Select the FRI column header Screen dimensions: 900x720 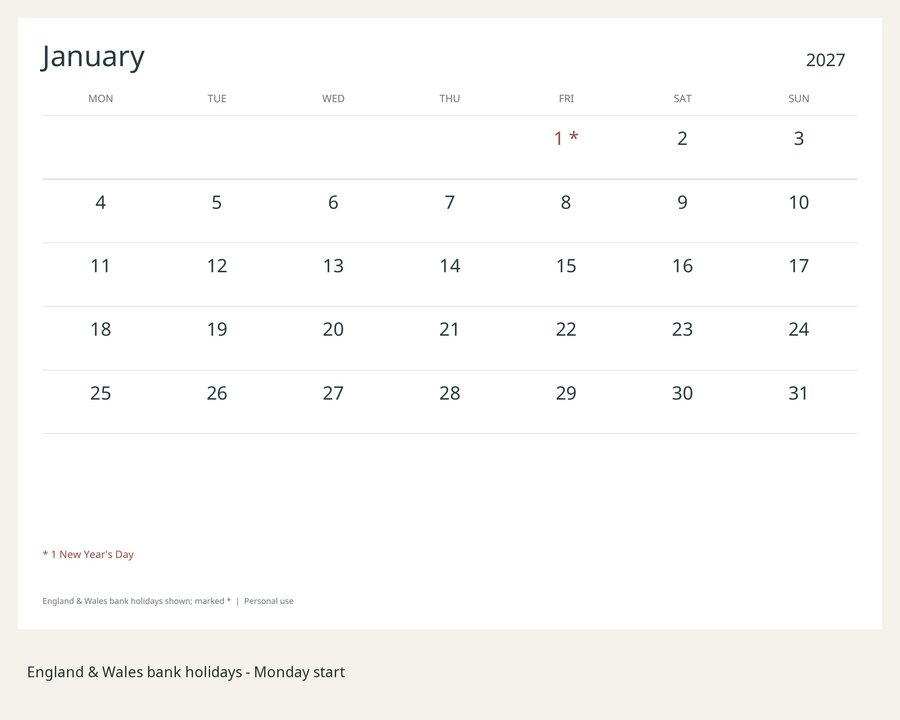coord(566,99)
